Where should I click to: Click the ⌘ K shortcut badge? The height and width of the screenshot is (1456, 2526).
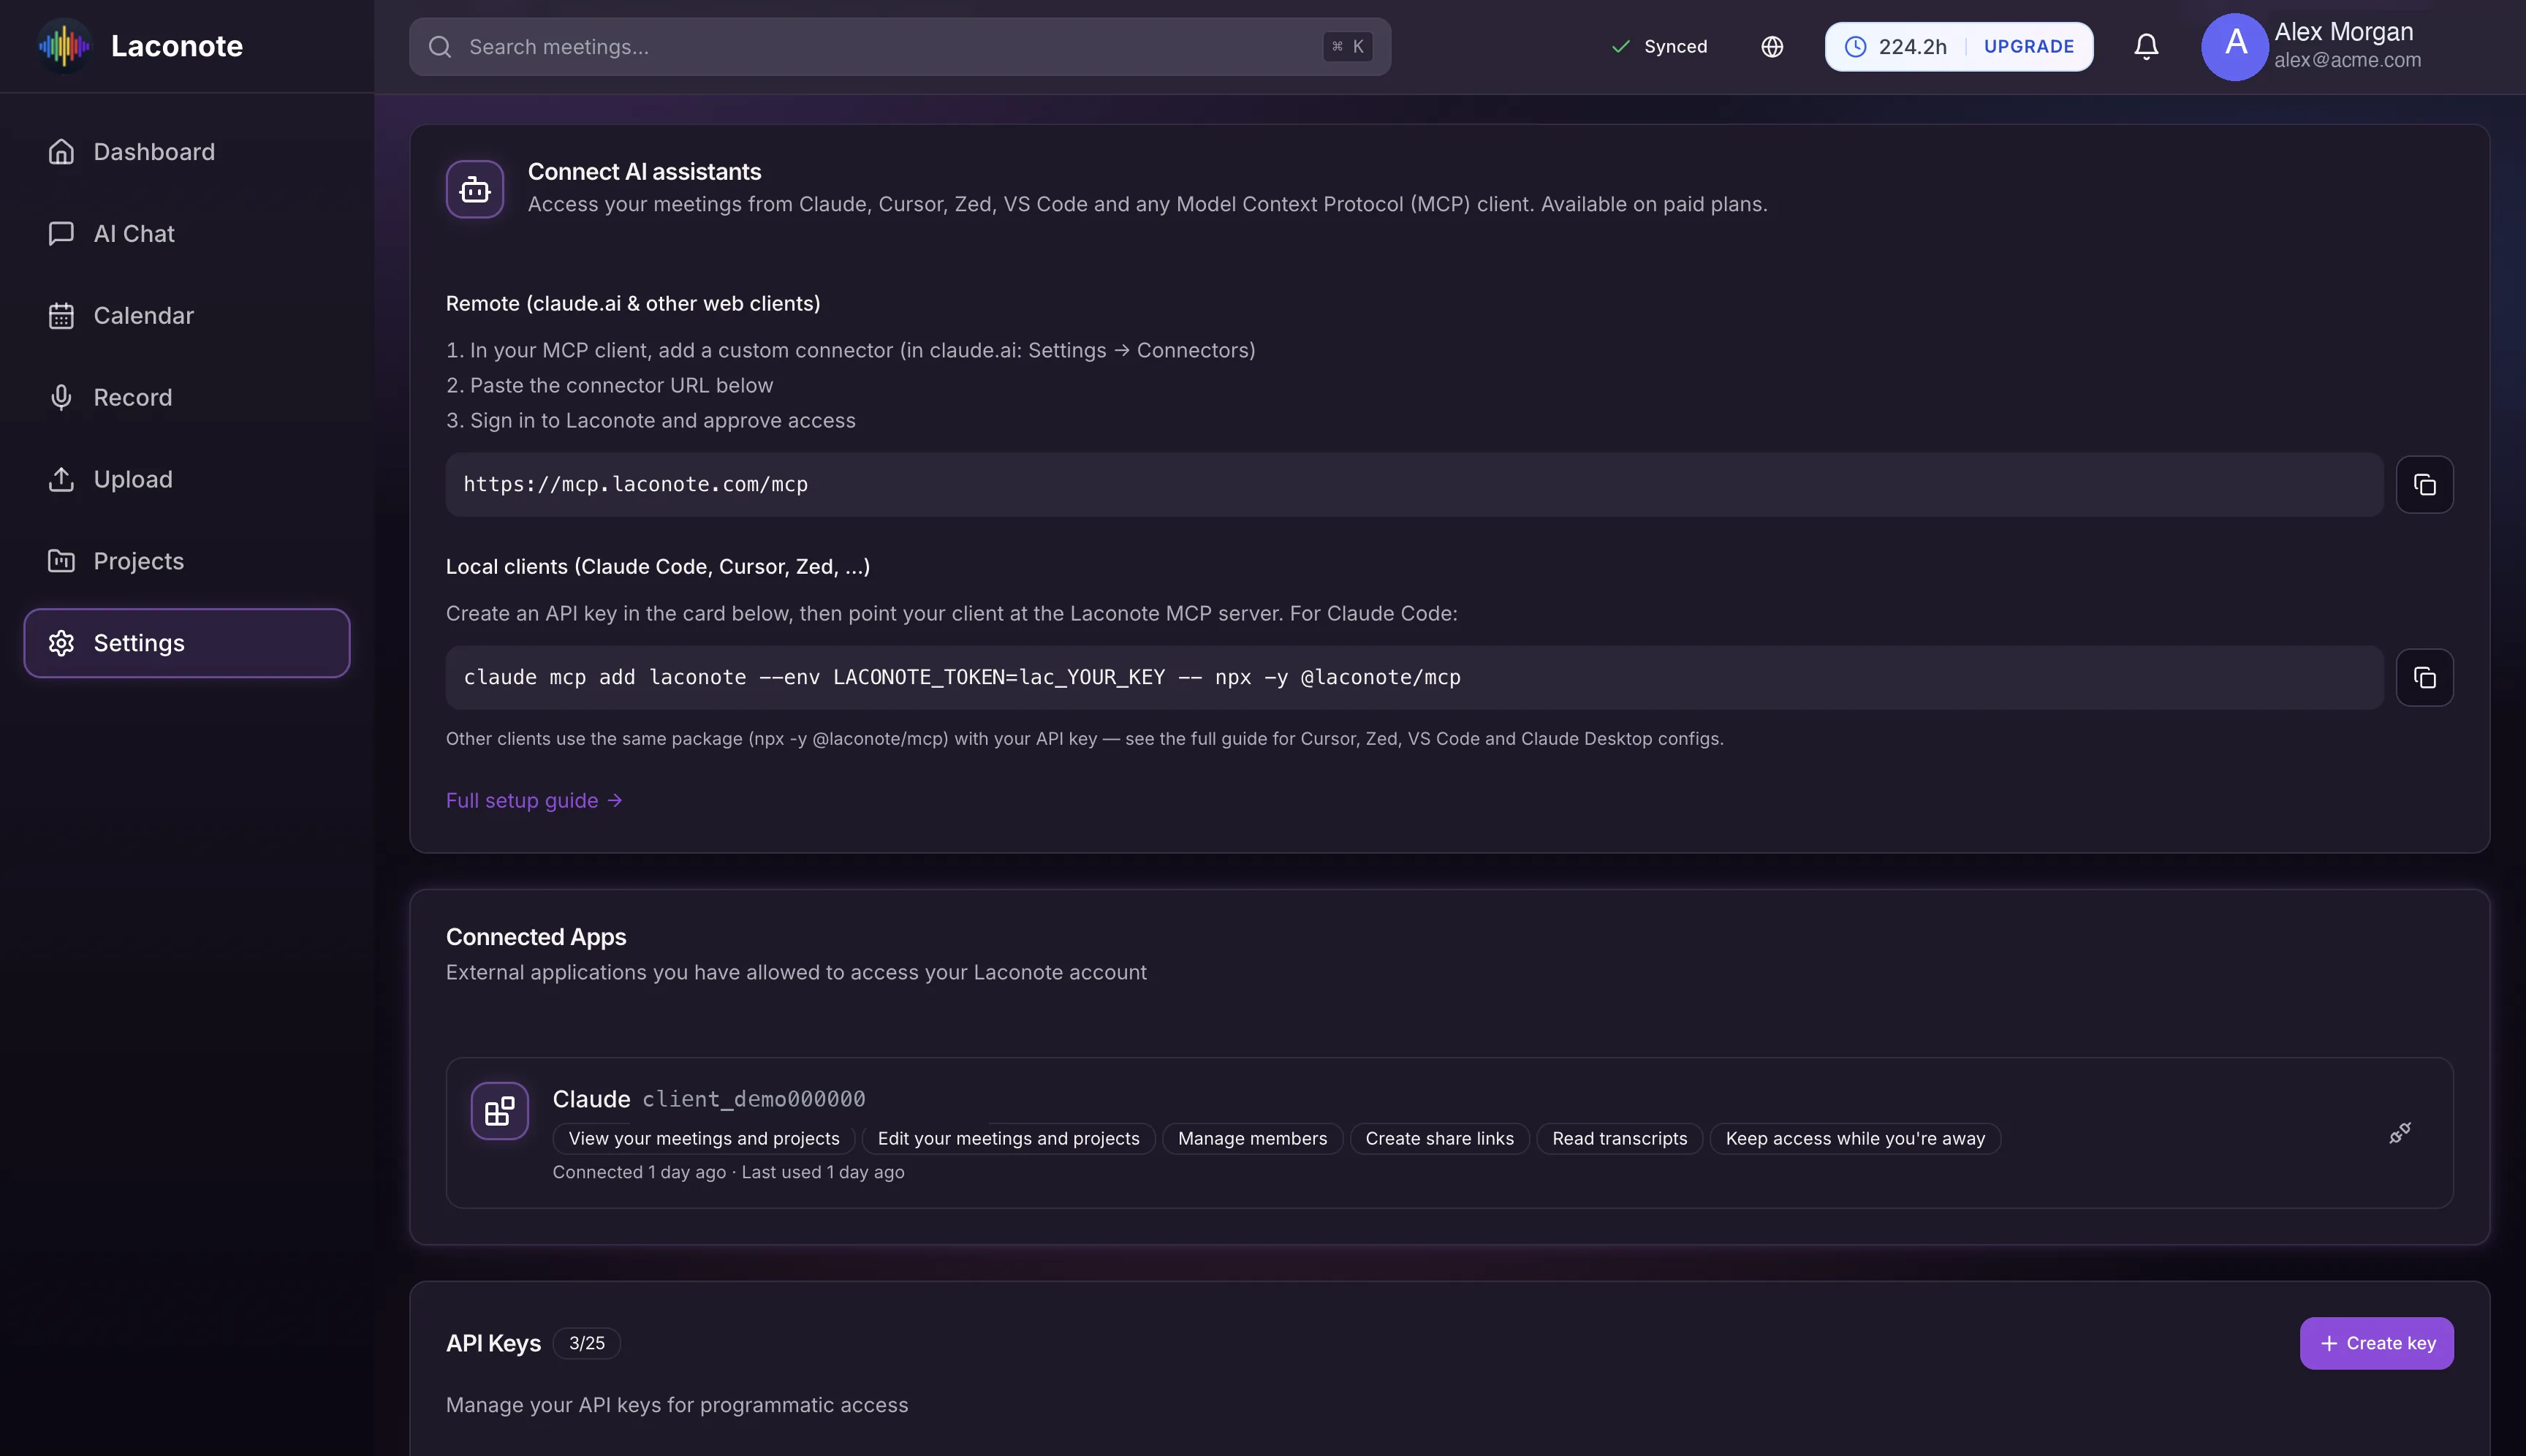[1347, 47]
